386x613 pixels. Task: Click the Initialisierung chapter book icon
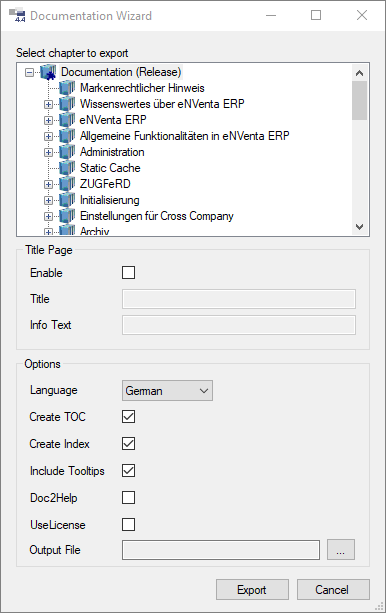point(67,200)
